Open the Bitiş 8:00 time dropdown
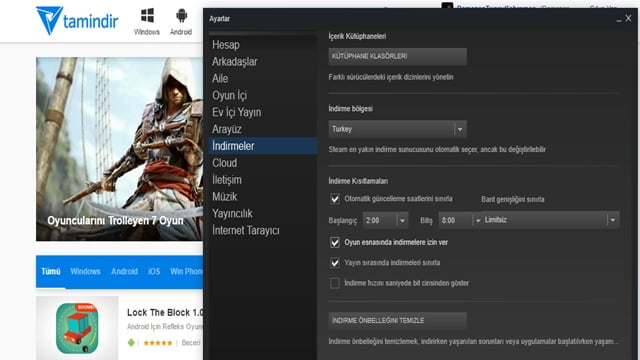This screenshot has width=640, height=360. (460, 220)
